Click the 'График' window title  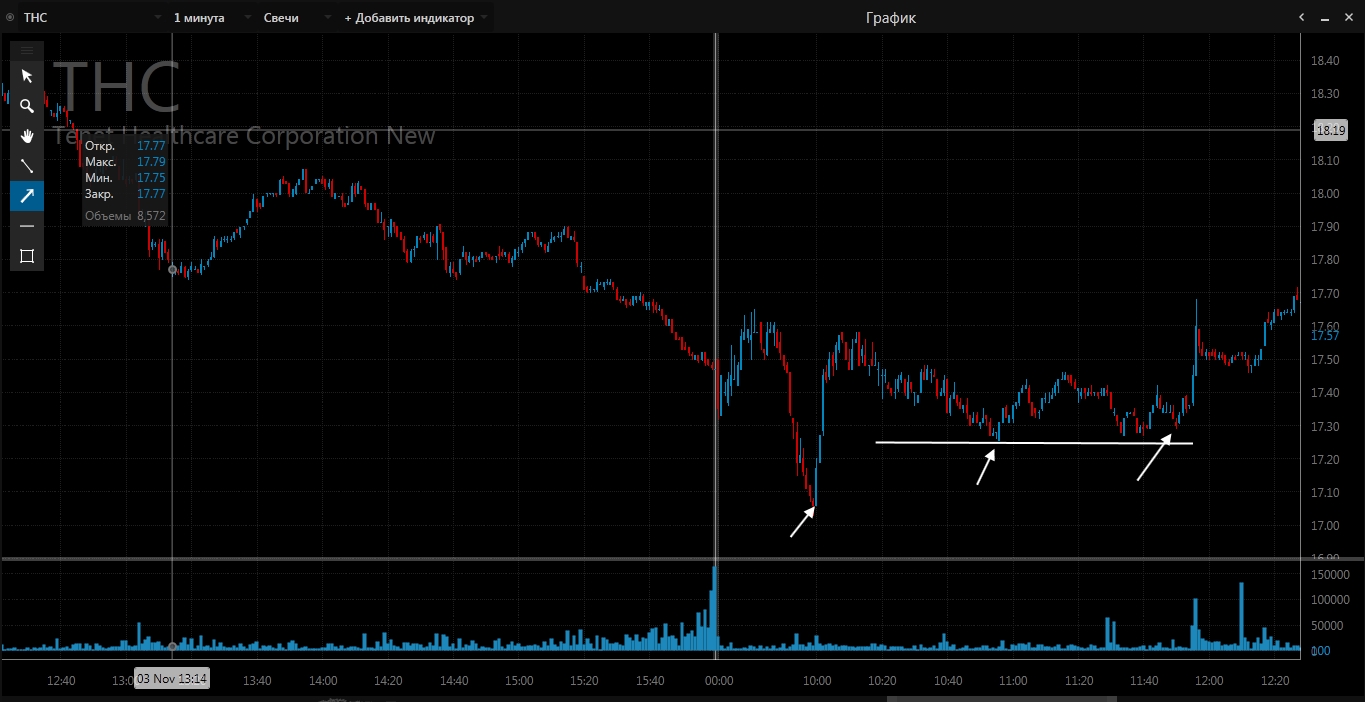point(890,18)
